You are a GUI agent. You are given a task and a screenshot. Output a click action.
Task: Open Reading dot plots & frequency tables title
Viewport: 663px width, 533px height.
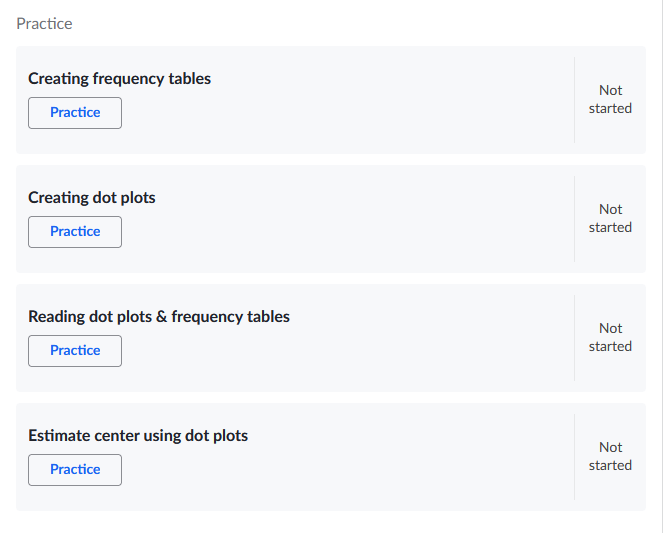159,317
